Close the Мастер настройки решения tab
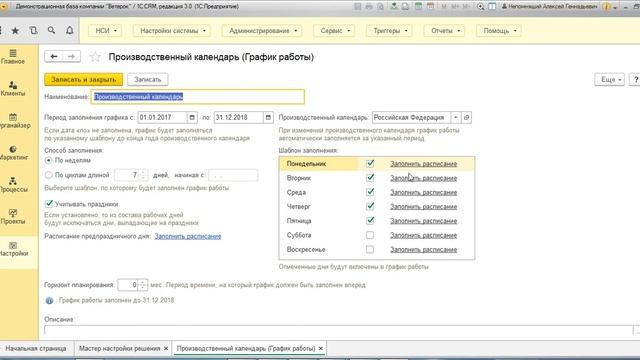 point(166,349)
